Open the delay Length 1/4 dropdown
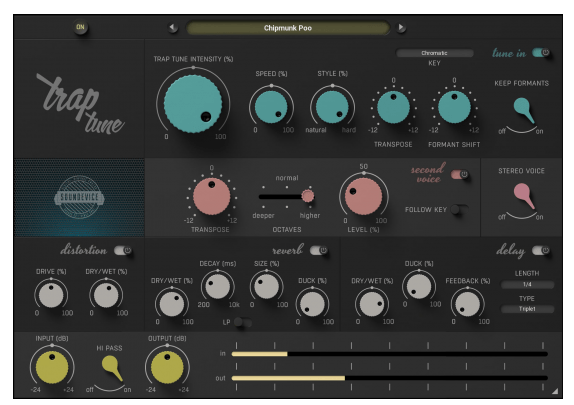The width and height of the screenshot is (574, 405). tap(527, 285)
